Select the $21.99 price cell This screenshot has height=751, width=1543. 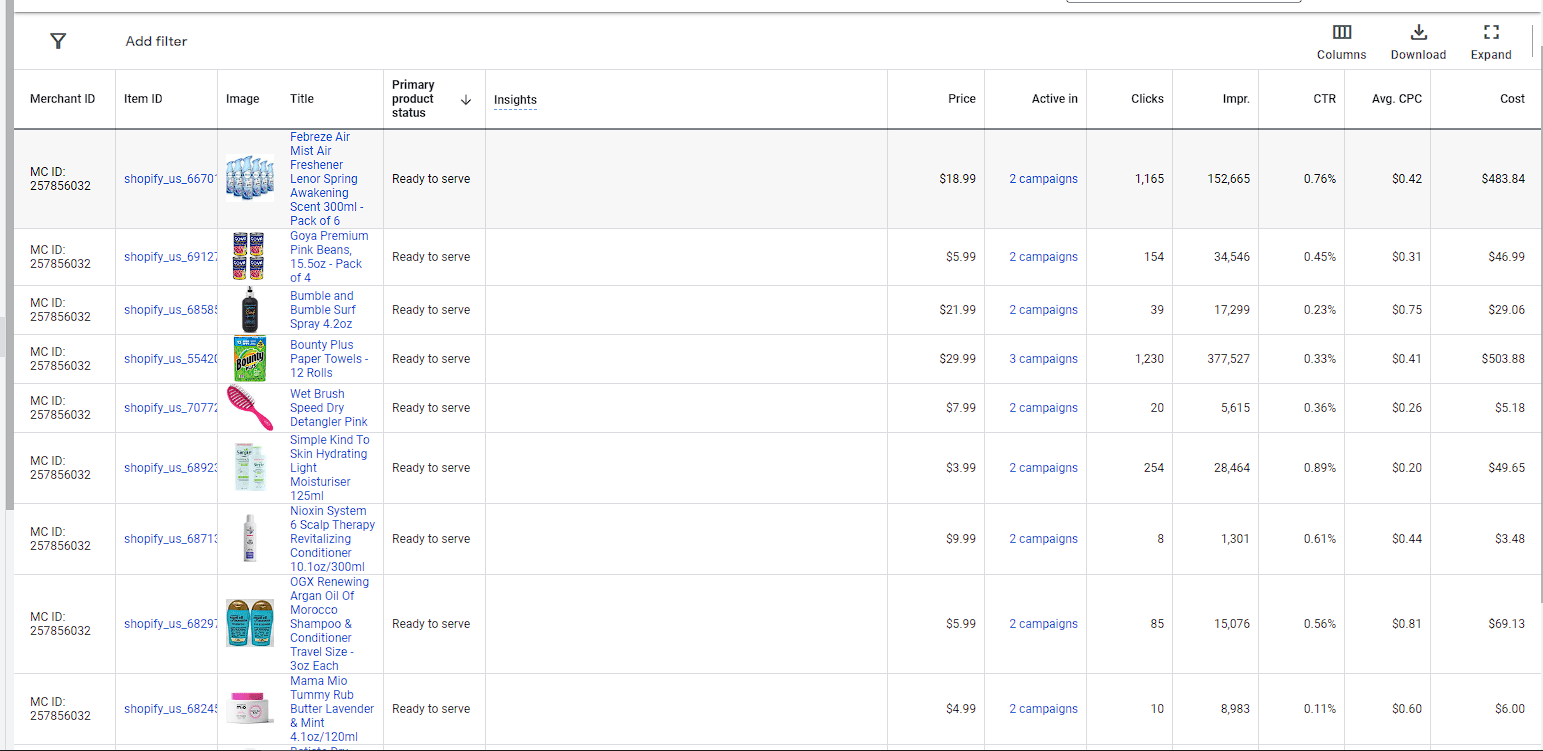[958, 310]
